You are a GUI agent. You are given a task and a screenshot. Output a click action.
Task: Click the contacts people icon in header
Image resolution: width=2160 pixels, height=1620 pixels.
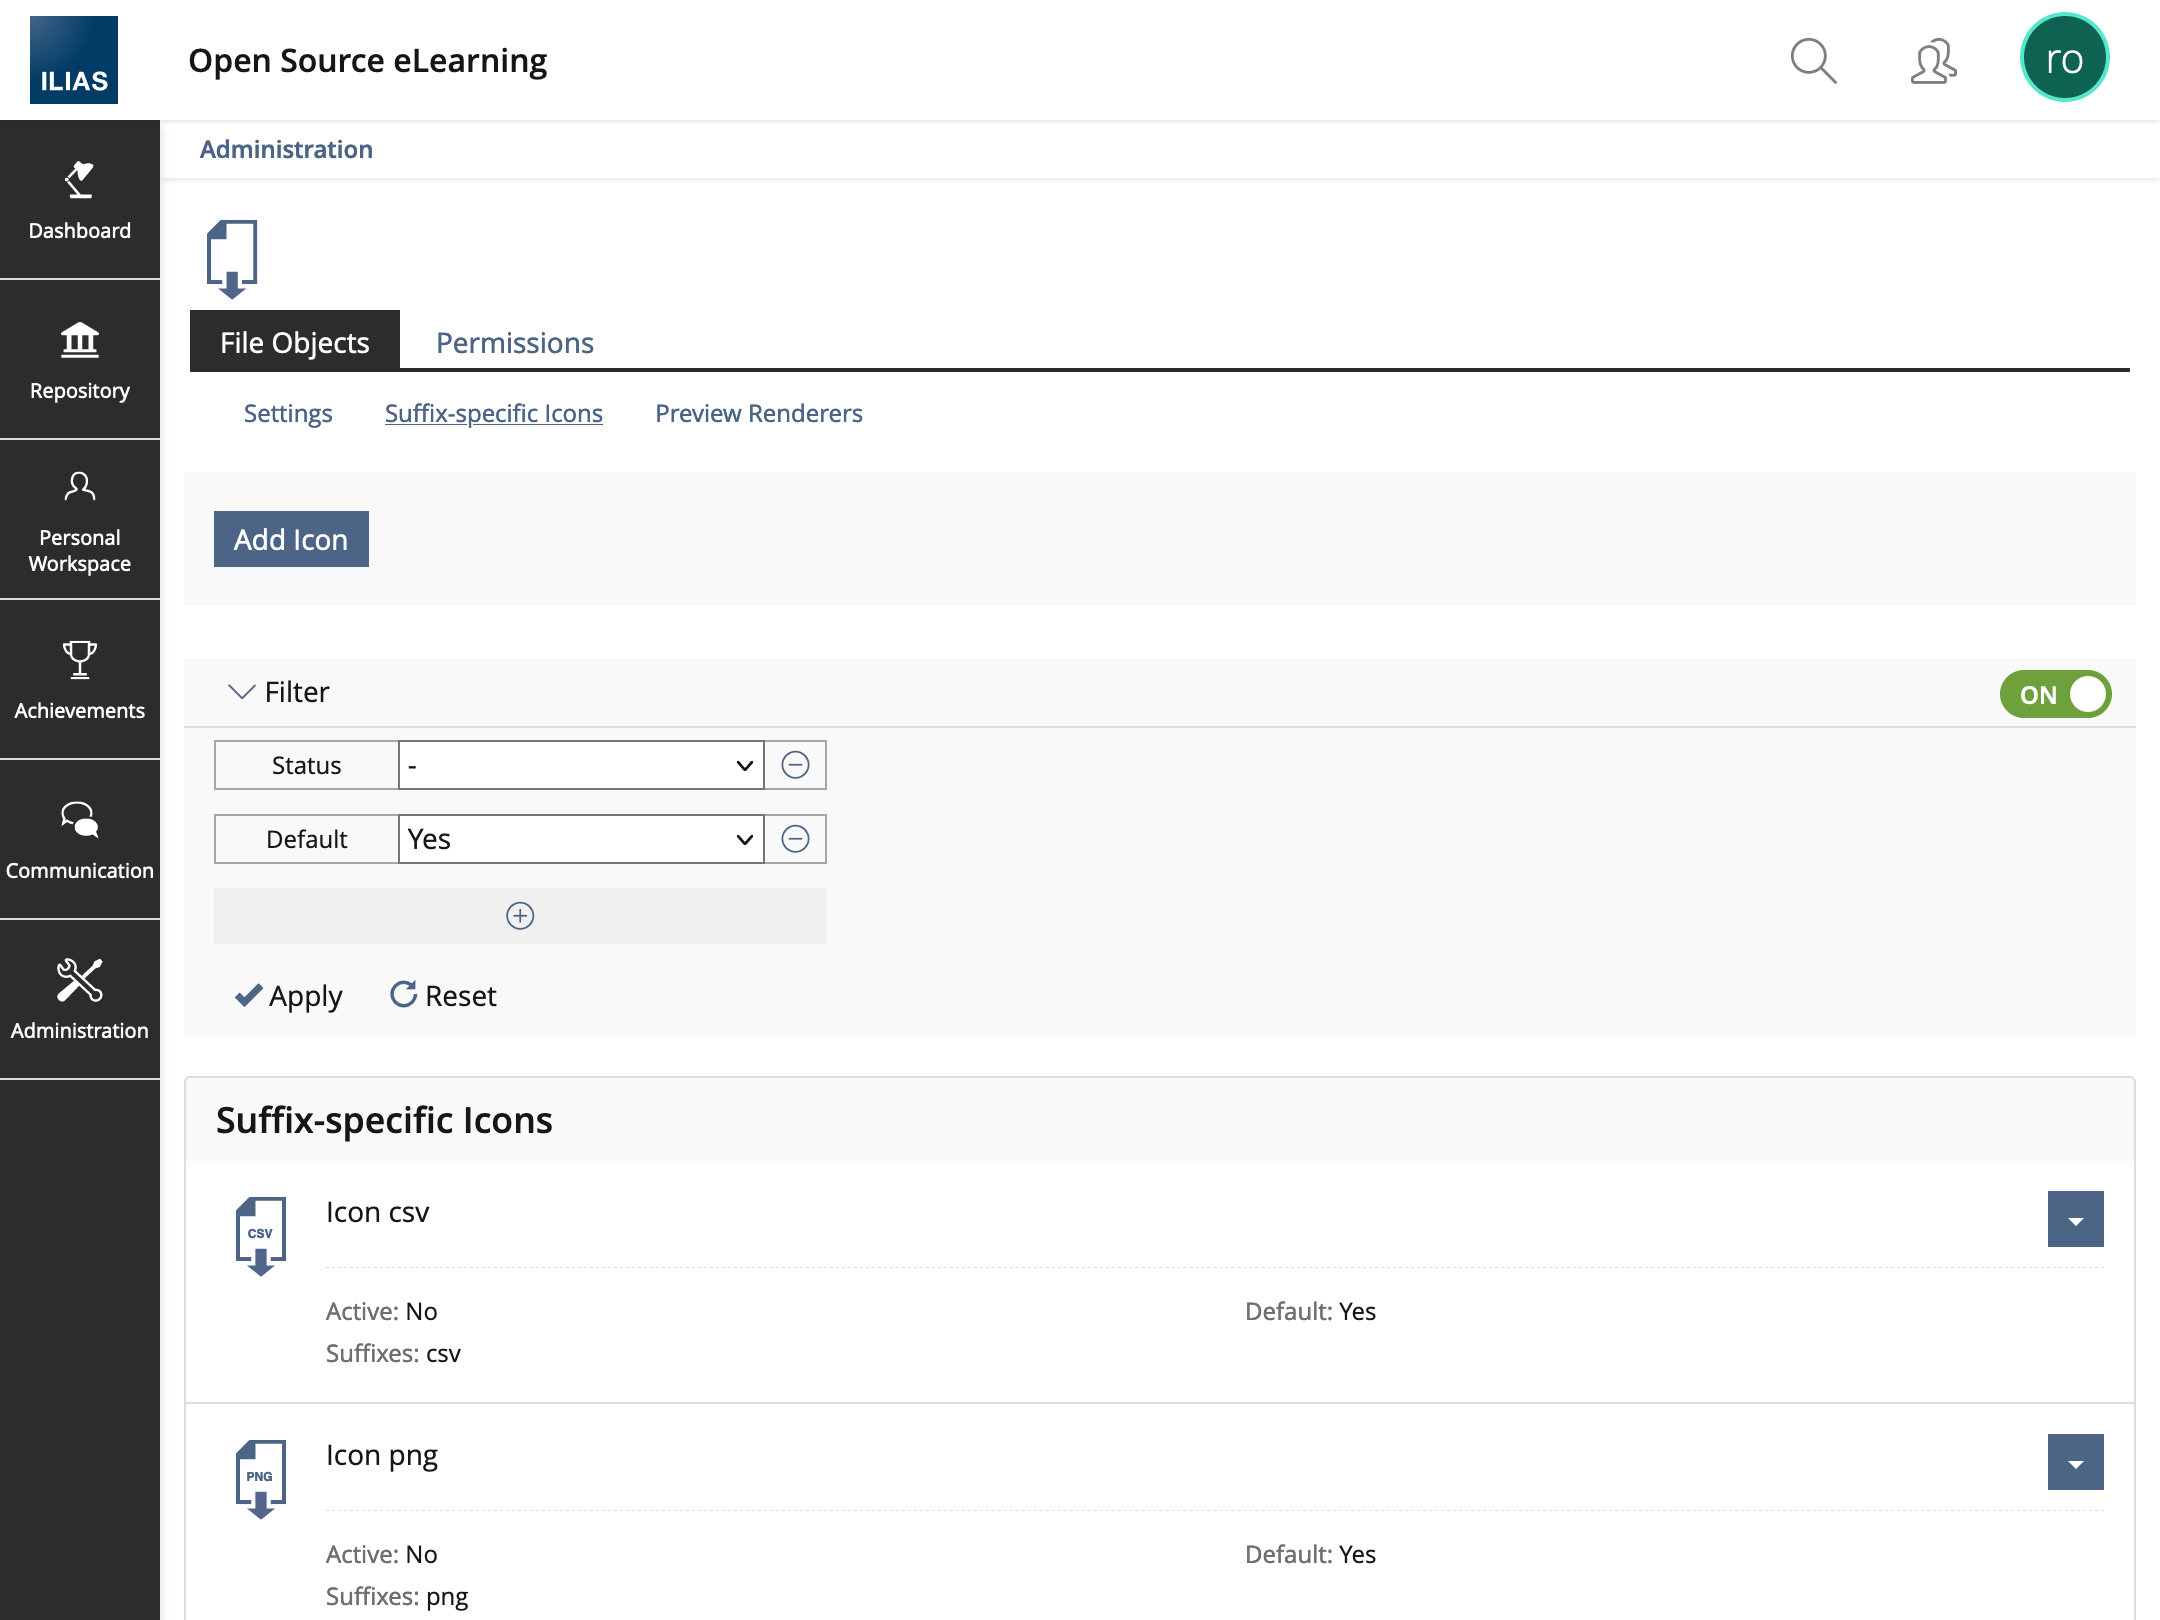point(1933,61)
